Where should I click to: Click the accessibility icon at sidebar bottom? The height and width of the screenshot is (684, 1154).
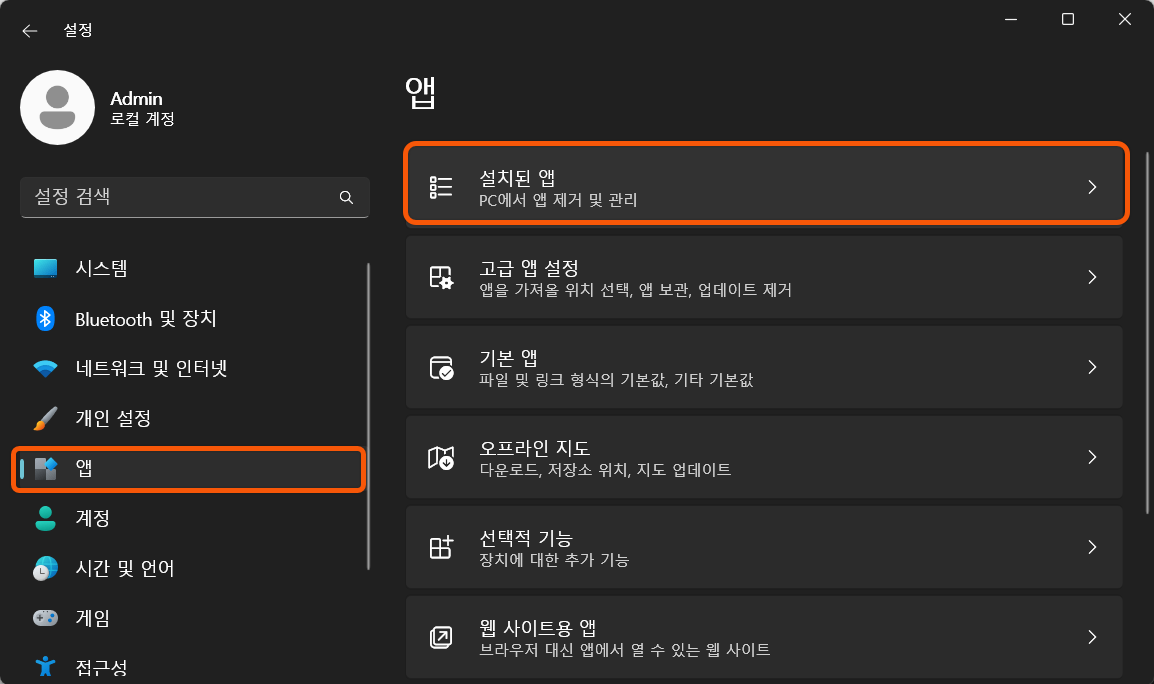(44, 664)
